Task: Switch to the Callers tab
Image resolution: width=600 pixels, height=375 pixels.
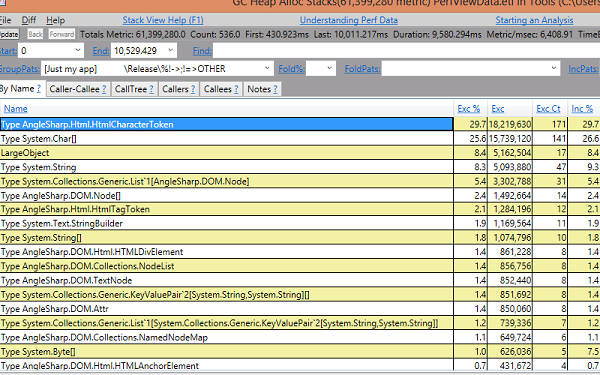Action: [178, 89]
